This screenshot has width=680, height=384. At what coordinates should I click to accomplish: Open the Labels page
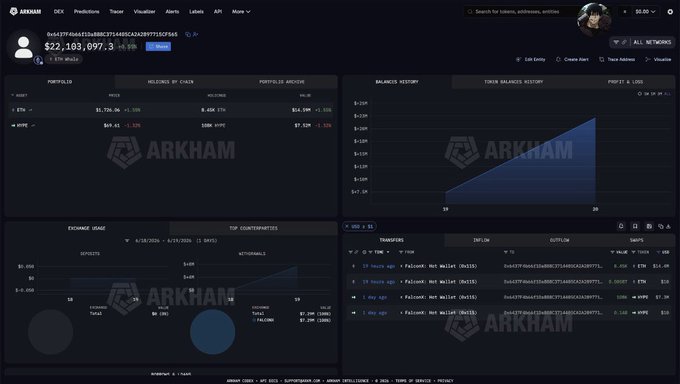(196, 12)
